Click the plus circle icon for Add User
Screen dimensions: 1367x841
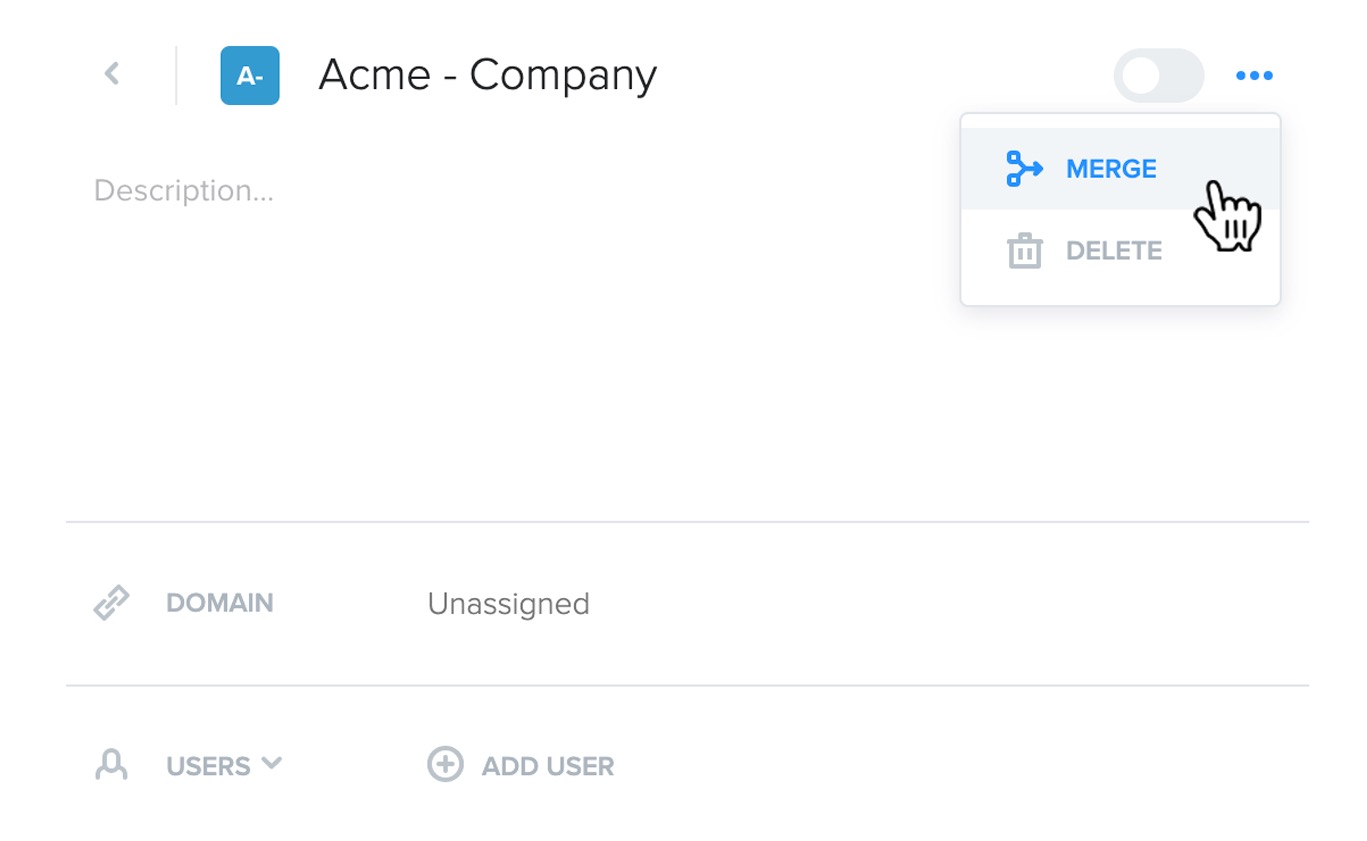point(445,765)
